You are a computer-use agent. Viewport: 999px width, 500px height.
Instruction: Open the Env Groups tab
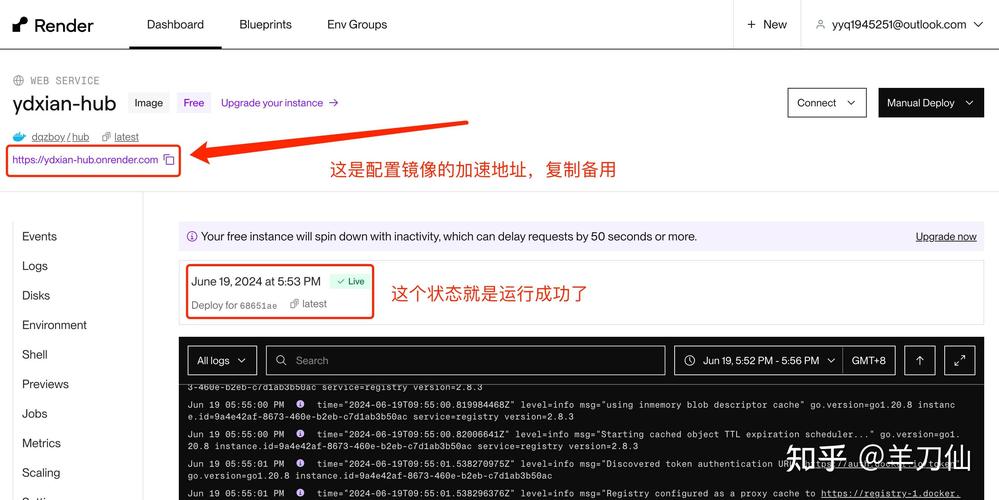click(x=357, y=24)
